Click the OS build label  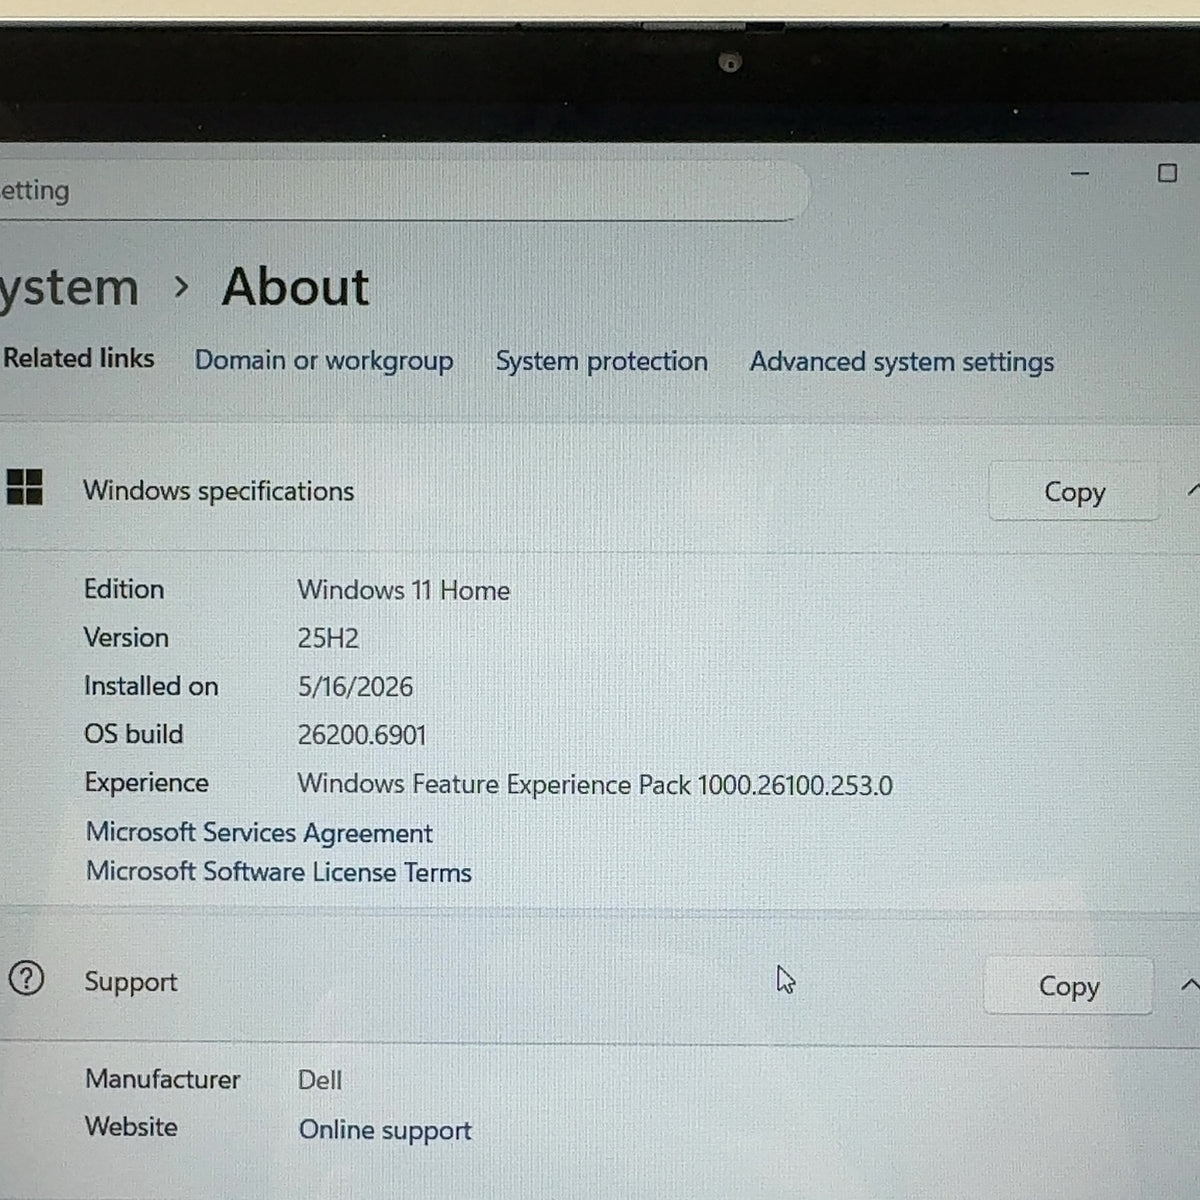click(134, 734)
